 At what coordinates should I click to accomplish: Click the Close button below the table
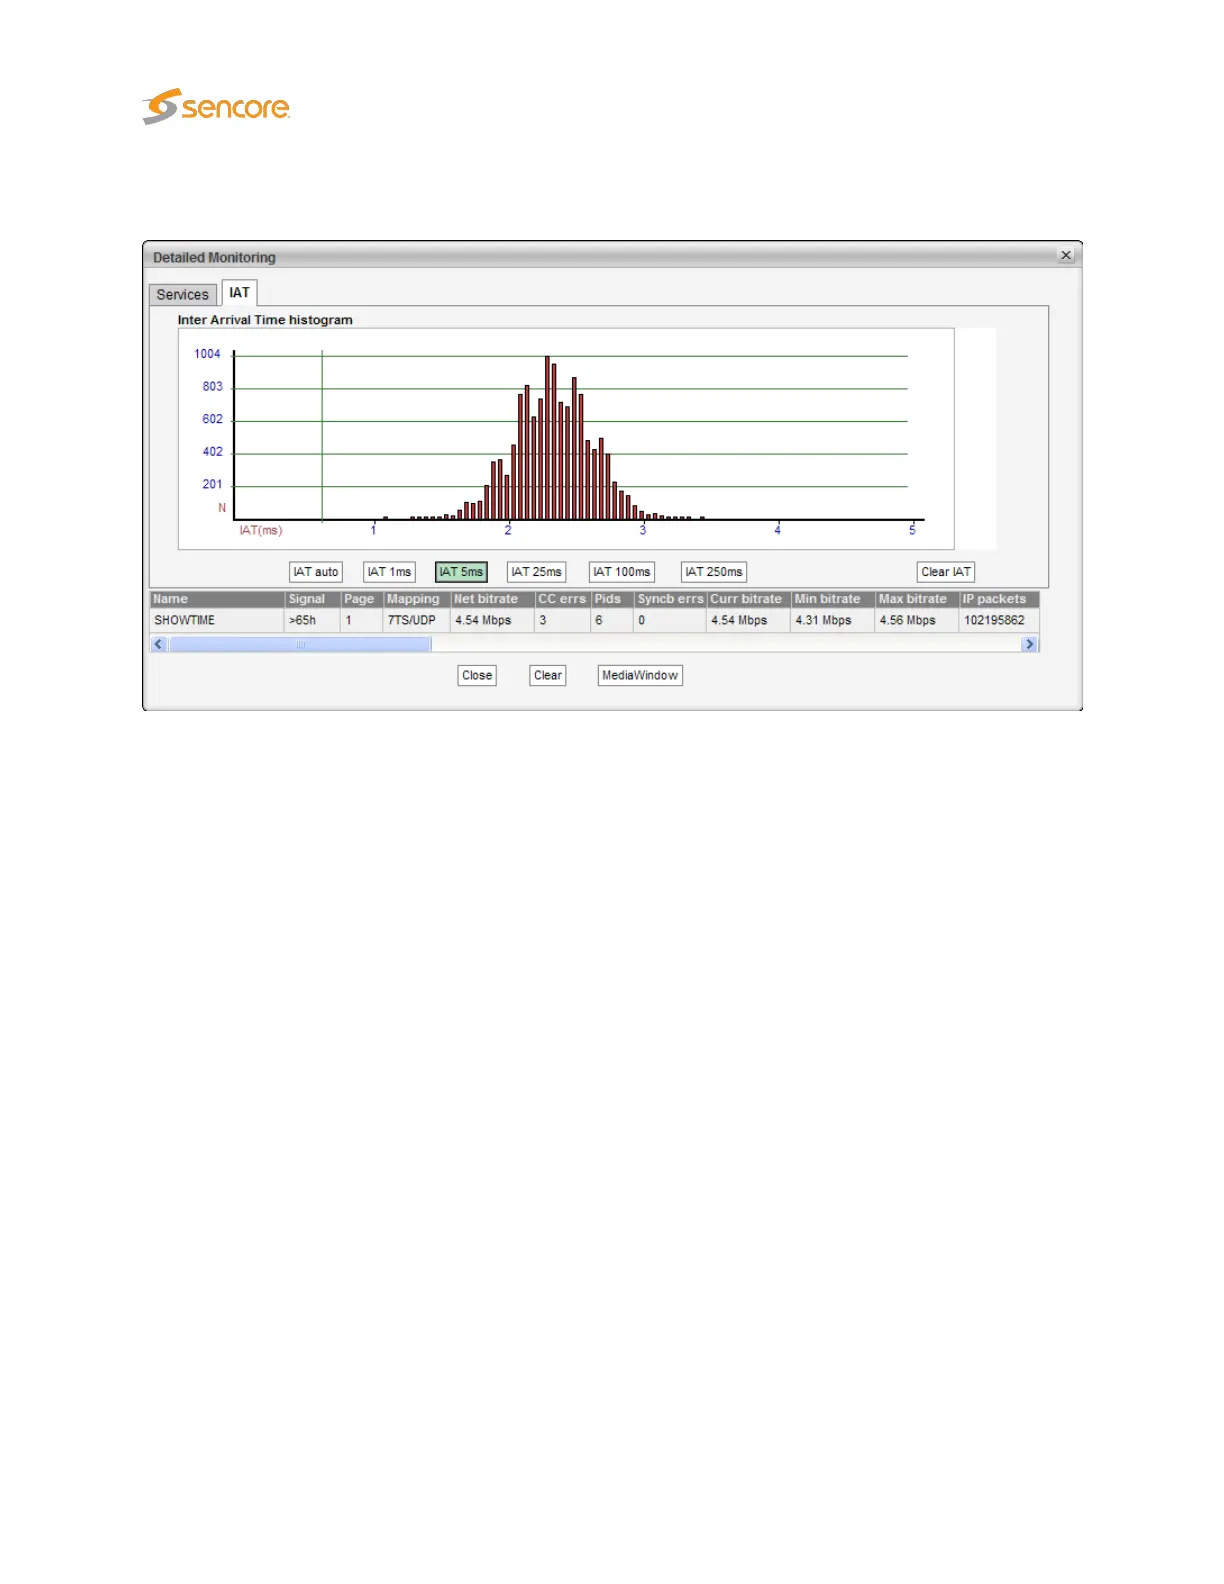tap(477, 676)
